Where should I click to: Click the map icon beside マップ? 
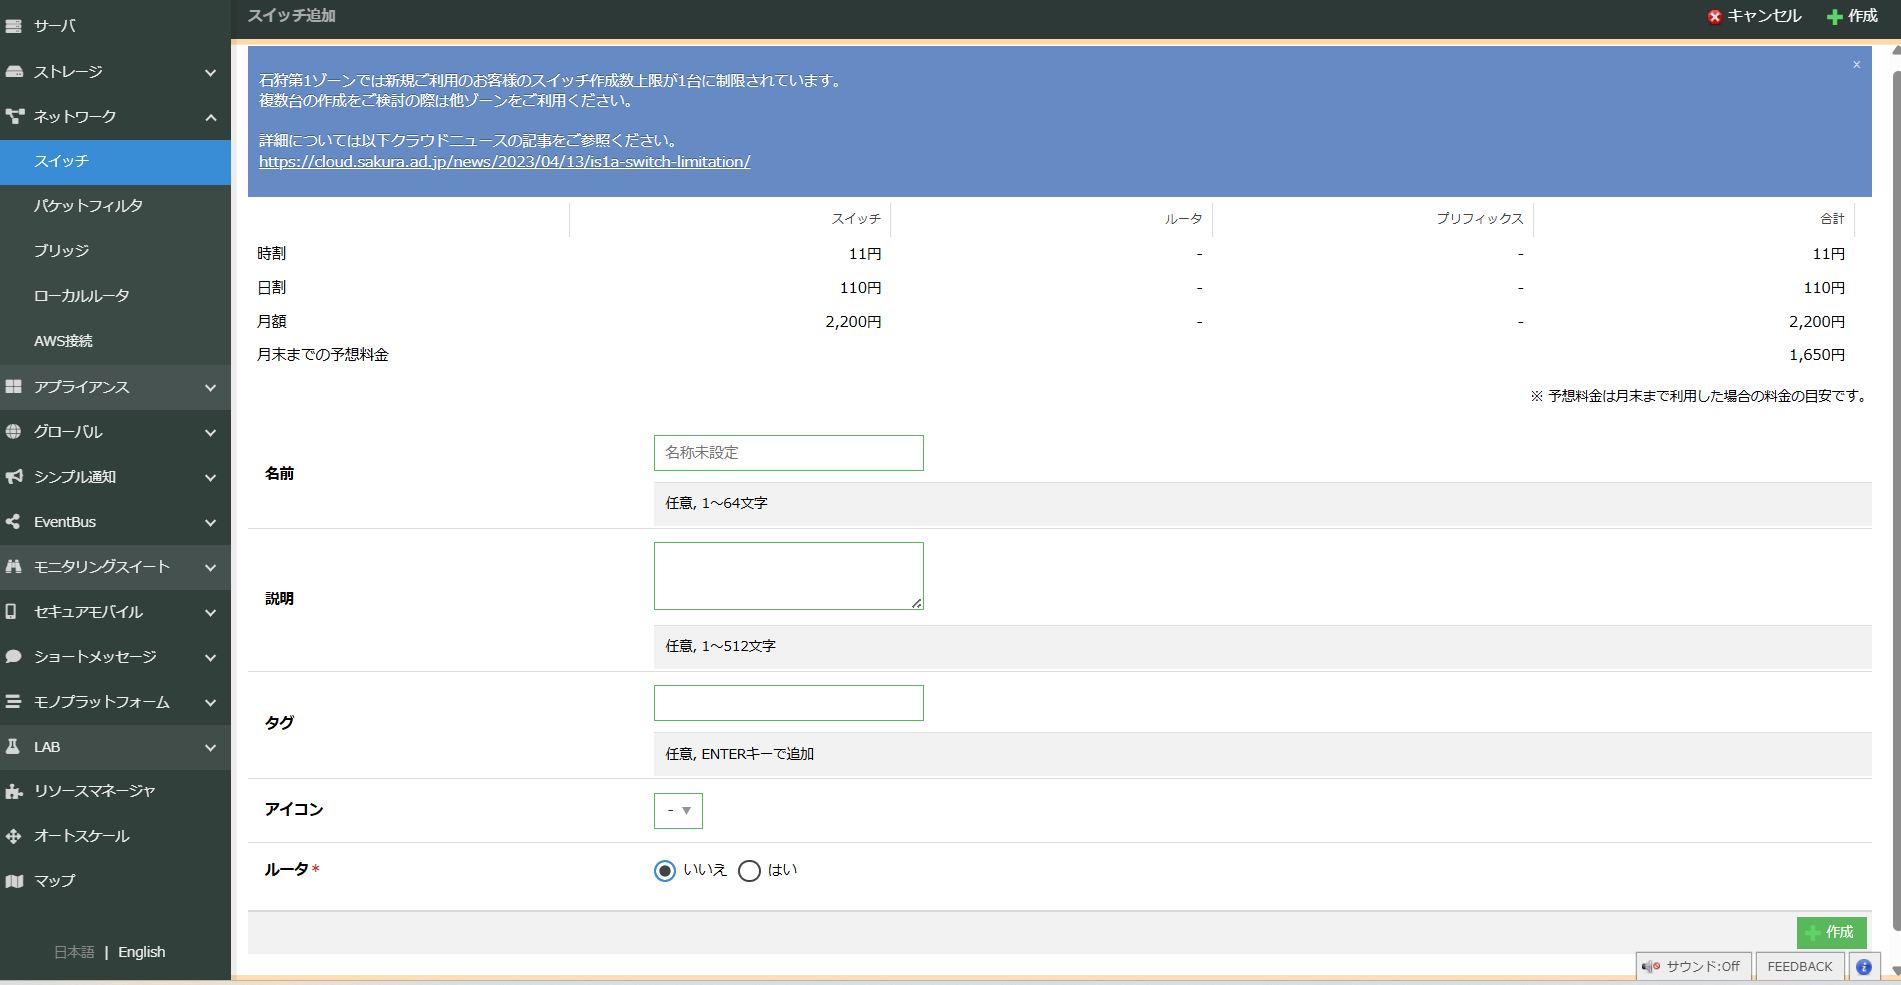(x=14, y=881)
